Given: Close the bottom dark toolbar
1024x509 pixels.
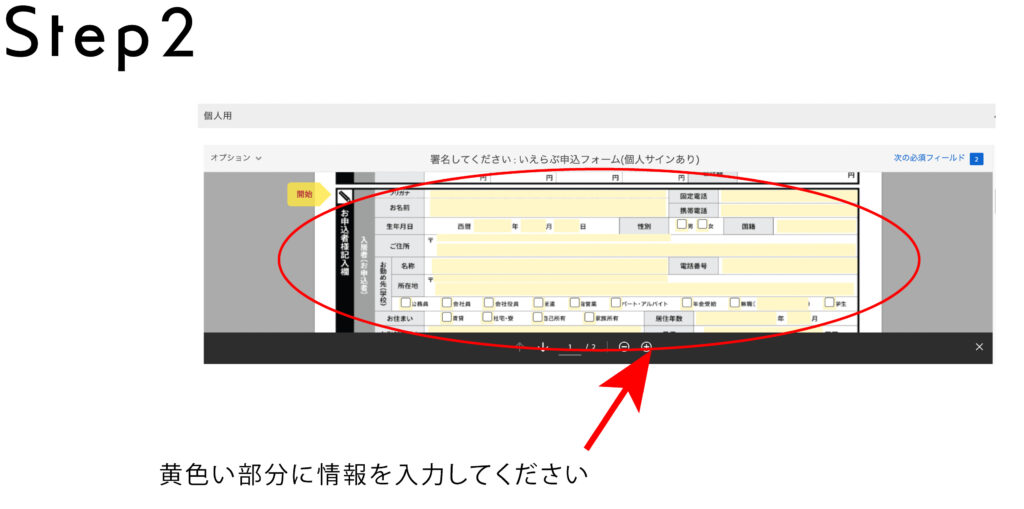Looking at the screenshot, I should [979, 347].
